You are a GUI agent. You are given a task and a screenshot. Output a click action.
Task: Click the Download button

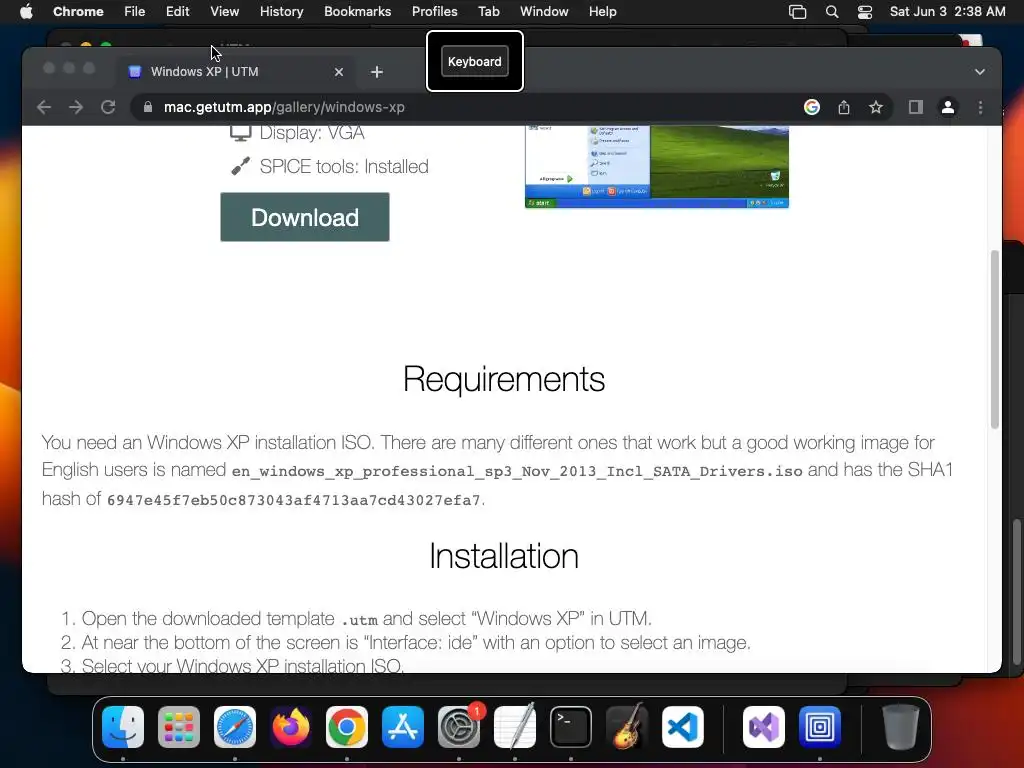[304, 217]
